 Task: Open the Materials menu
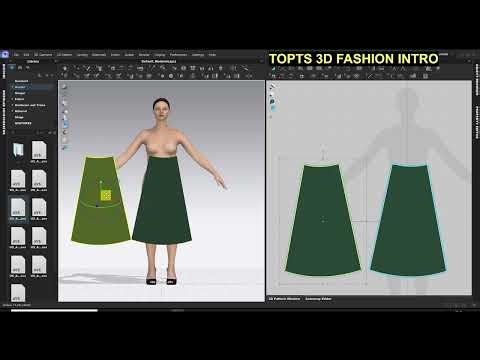[99, 55]
